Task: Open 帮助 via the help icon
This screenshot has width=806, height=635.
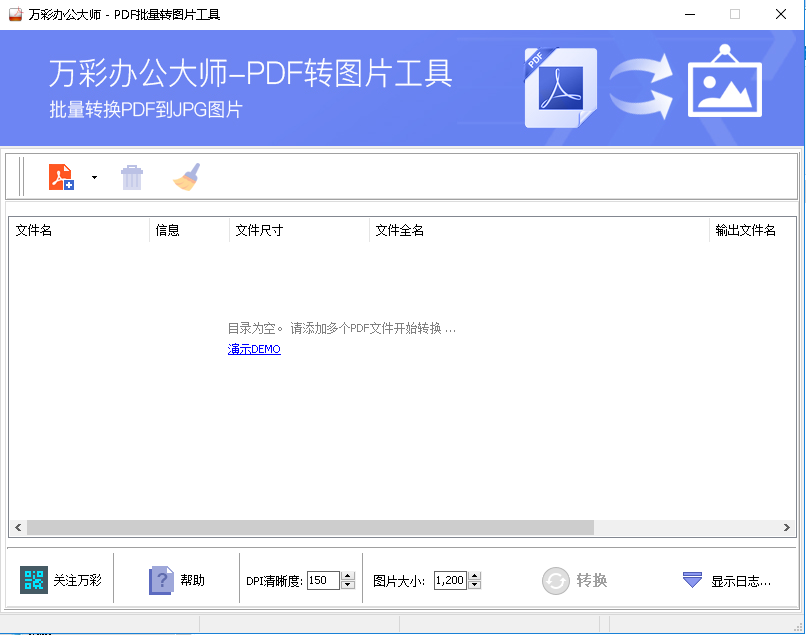Action: (161, 578)
